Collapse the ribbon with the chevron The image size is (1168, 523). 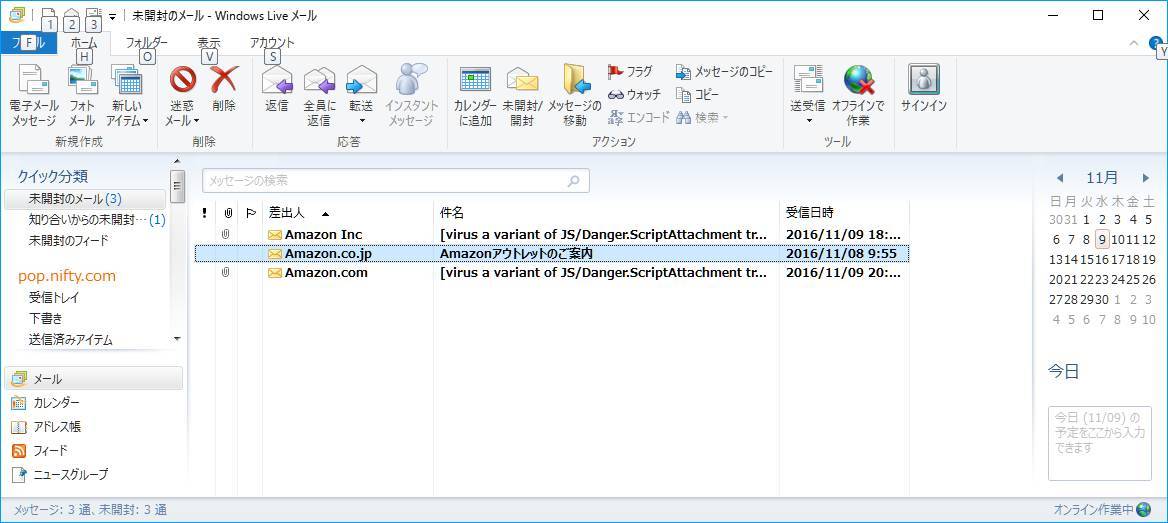click(1134, 42)
